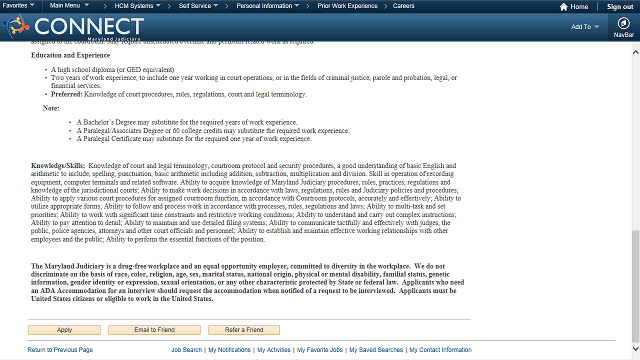
Task: Select the Careers breadcrumb item
Action: [x=403, y=6]
